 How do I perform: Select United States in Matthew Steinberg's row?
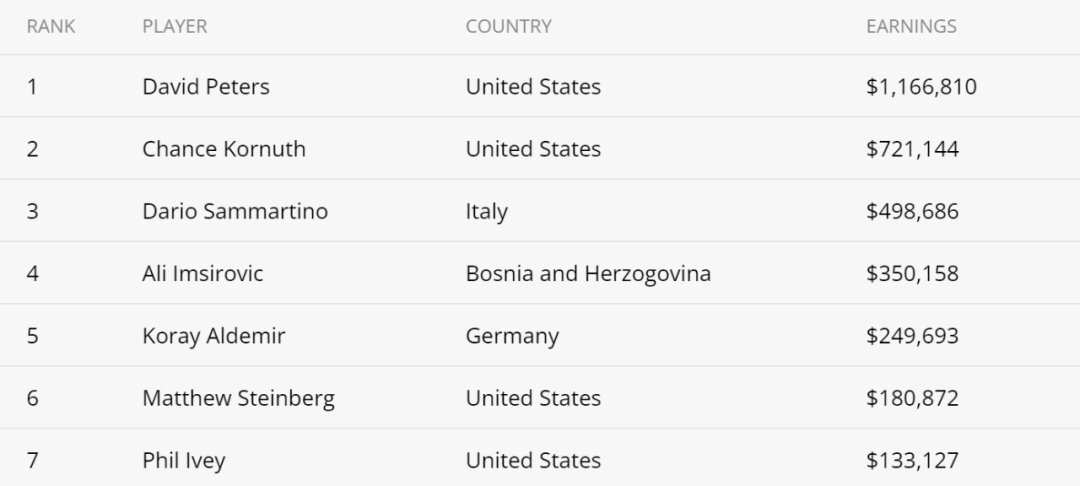(x=533, y=398)
